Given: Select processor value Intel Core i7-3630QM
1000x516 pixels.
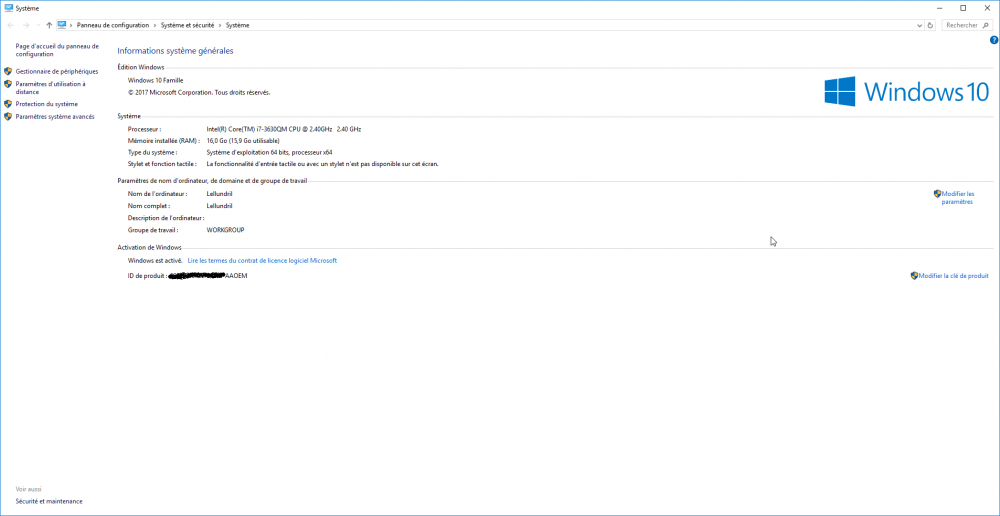Looking at the screenshot, I should (x=284, y=129).
